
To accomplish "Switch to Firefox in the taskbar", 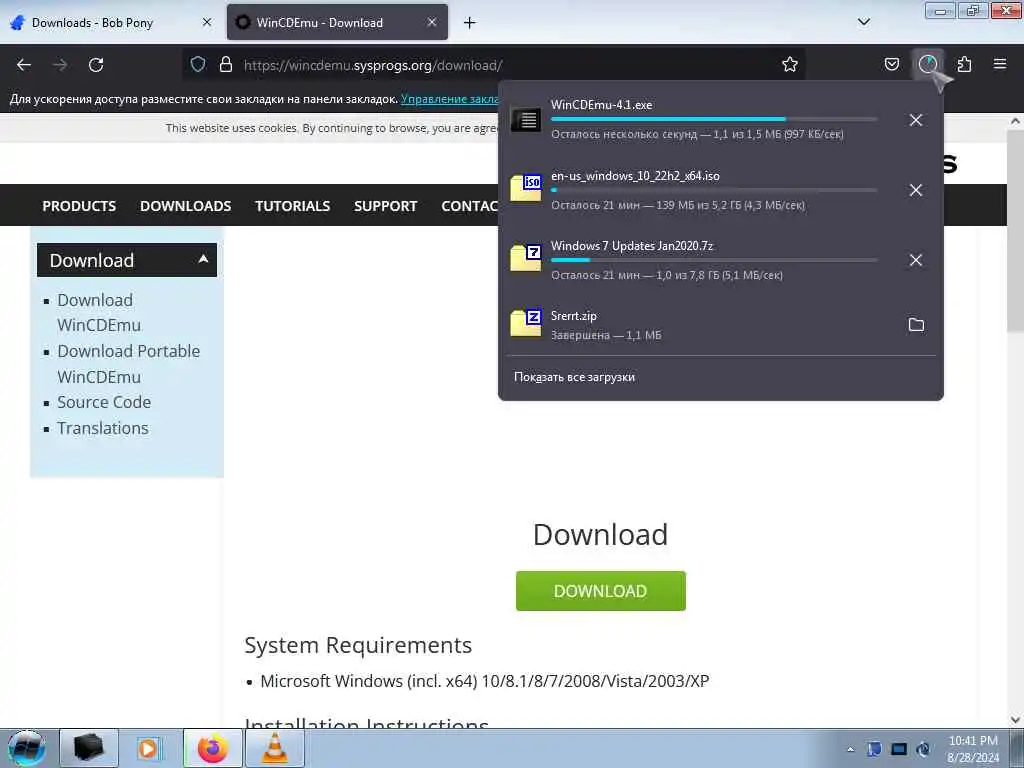I will pyautogui.click(x=213, y=748).
